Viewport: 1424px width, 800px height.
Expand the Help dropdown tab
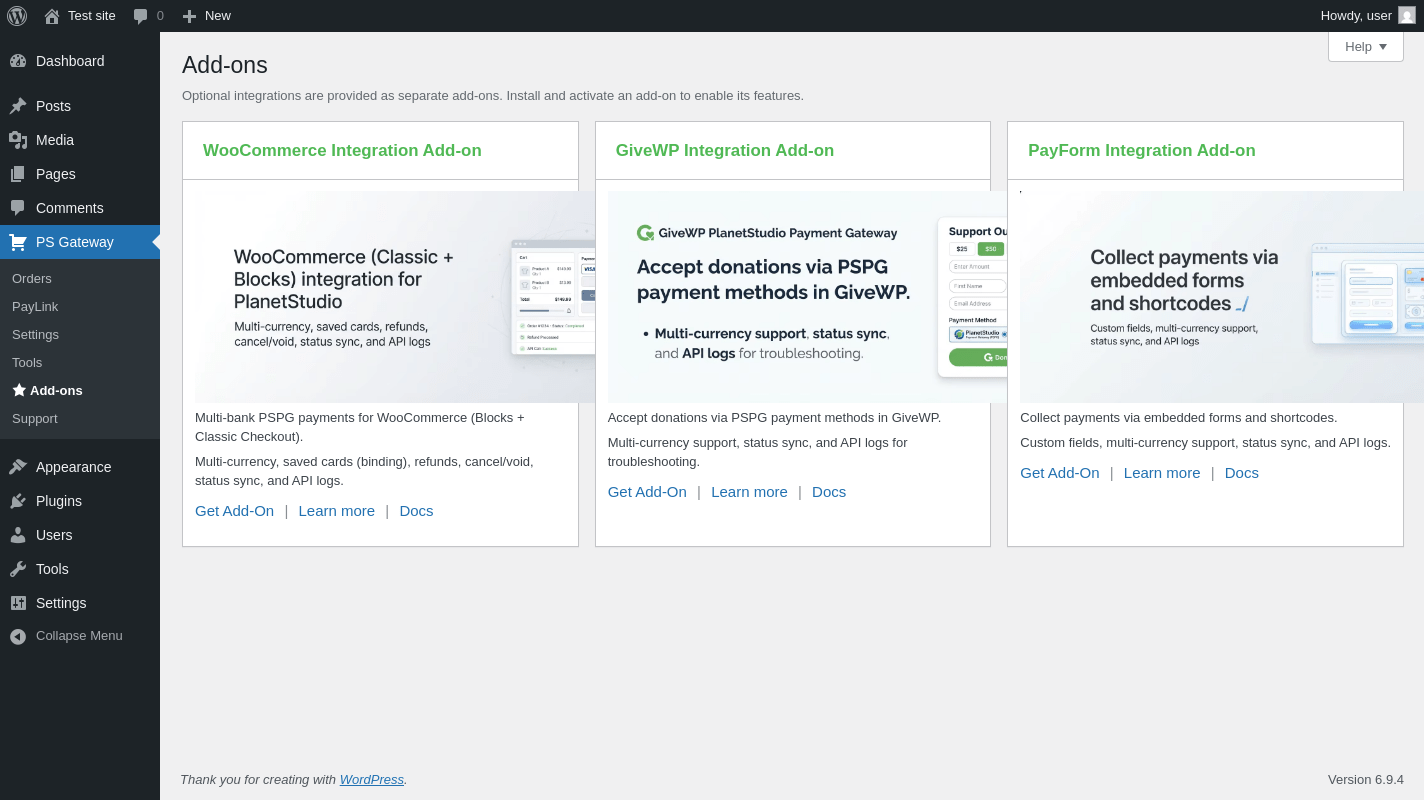[x=1365, y=46]
